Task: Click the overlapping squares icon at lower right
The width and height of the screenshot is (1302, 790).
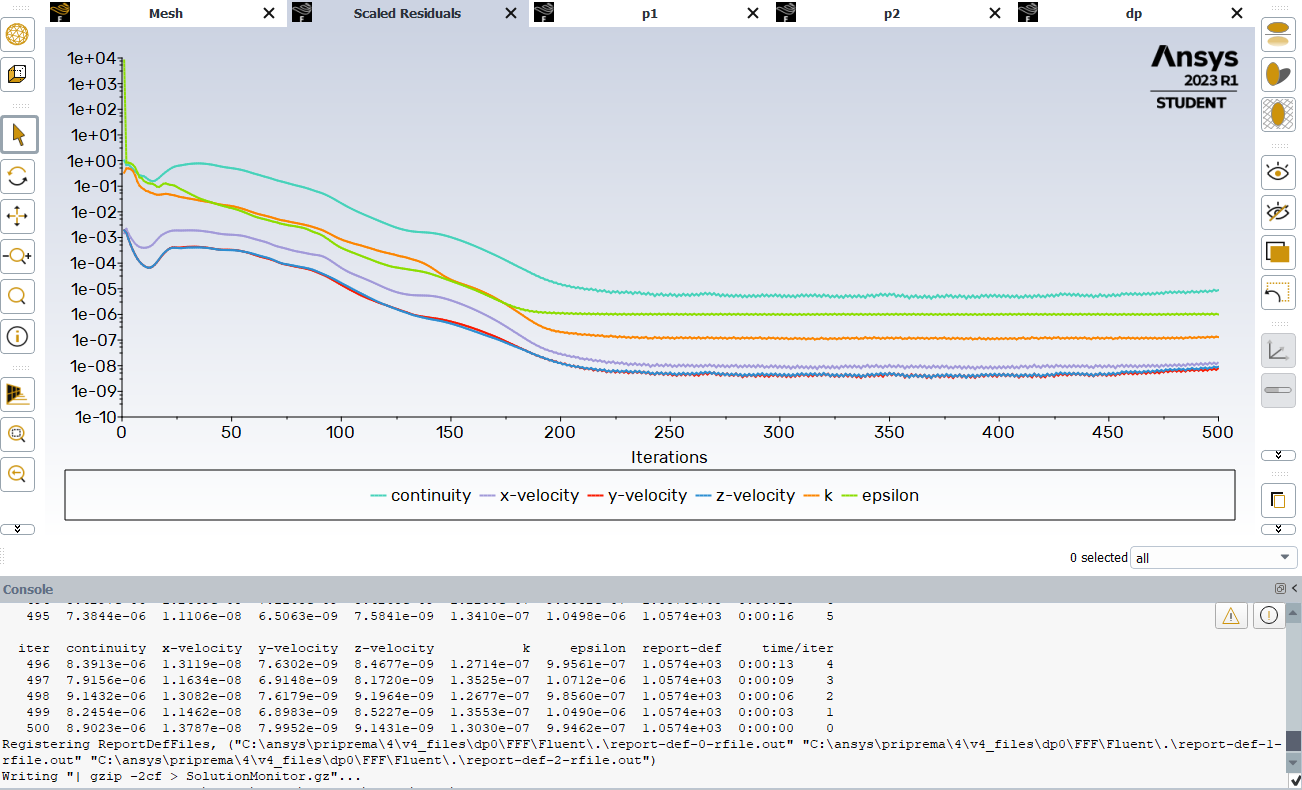Action: tap(1278, 499)
